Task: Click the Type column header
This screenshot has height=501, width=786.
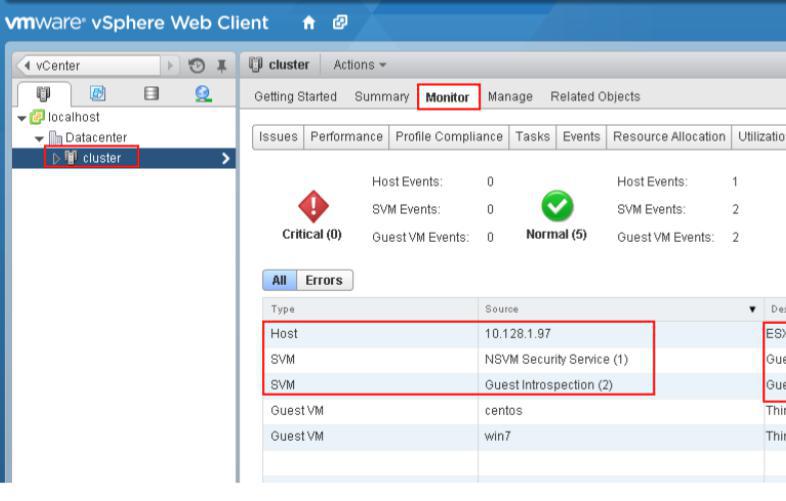Action: [370, 309]
